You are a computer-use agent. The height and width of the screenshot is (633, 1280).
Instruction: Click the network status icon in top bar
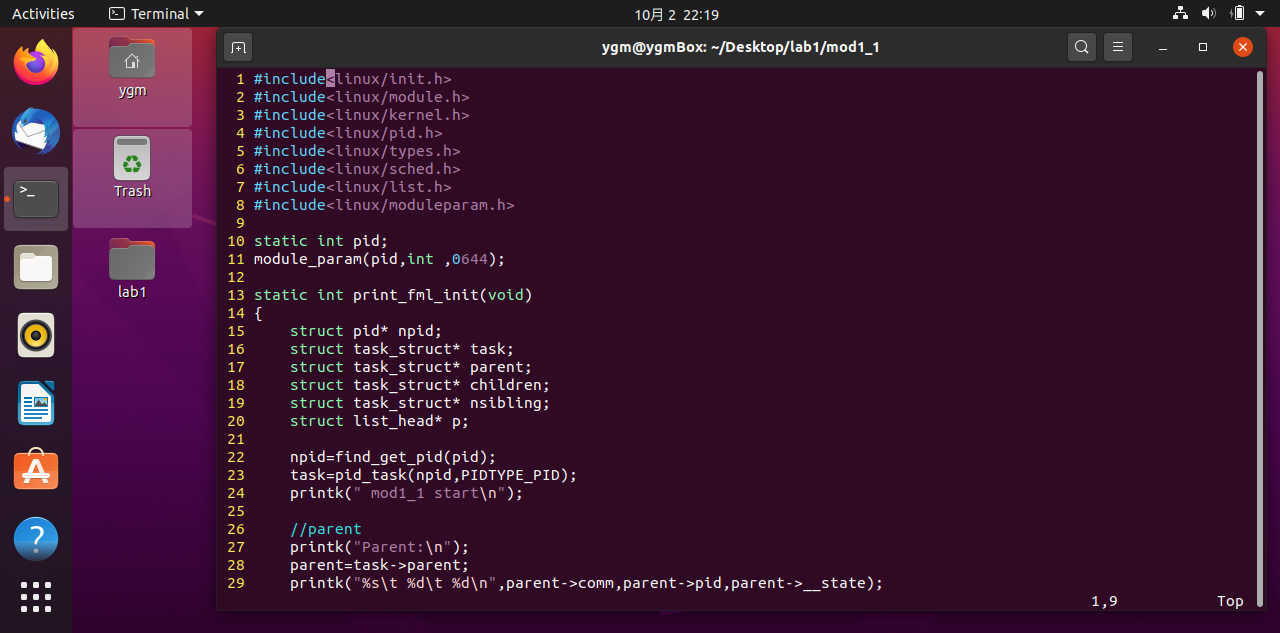tap(1180, 13)
